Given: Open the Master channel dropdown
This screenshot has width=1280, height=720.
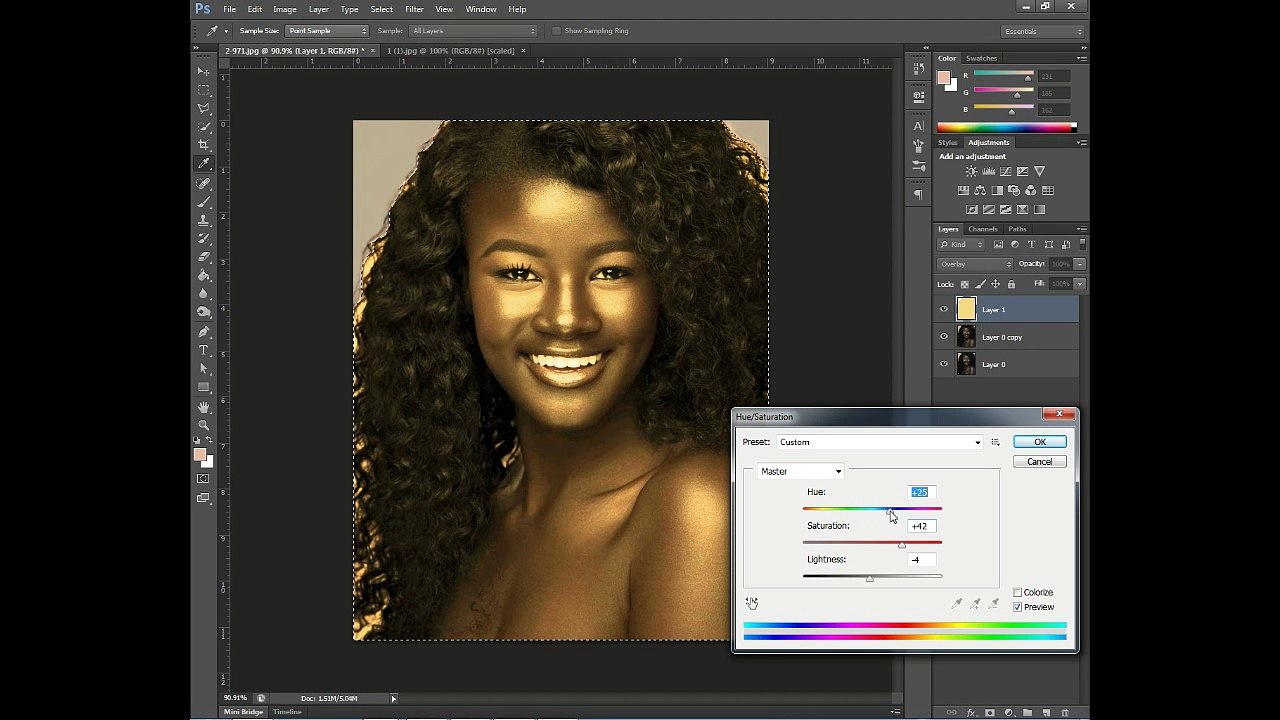Looking at the screenshot, I should (801, 471).
